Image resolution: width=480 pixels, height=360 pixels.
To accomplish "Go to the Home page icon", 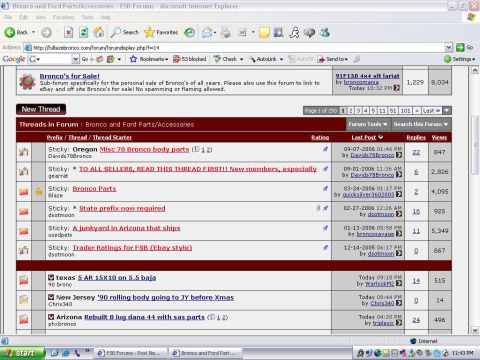I will (98, 32).
